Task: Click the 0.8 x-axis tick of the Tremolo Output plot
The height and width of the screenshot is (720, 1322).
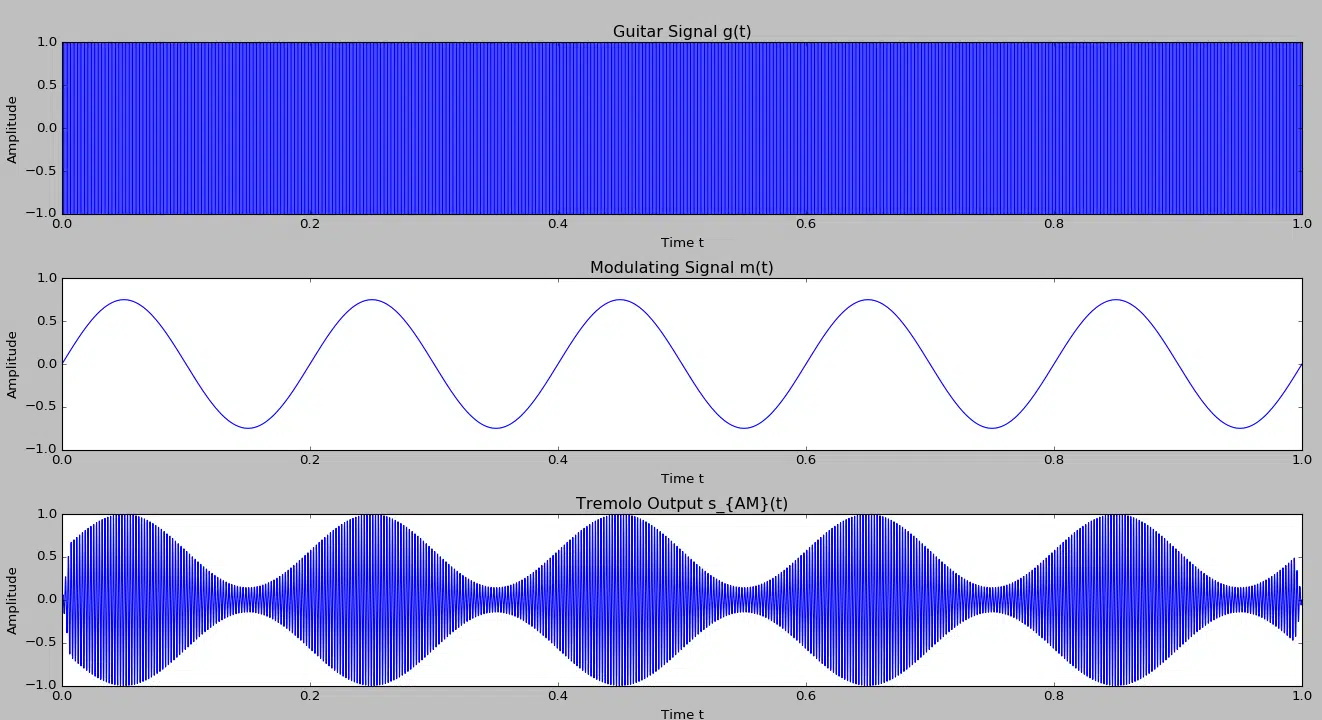Action: (x=1054, y=696)
